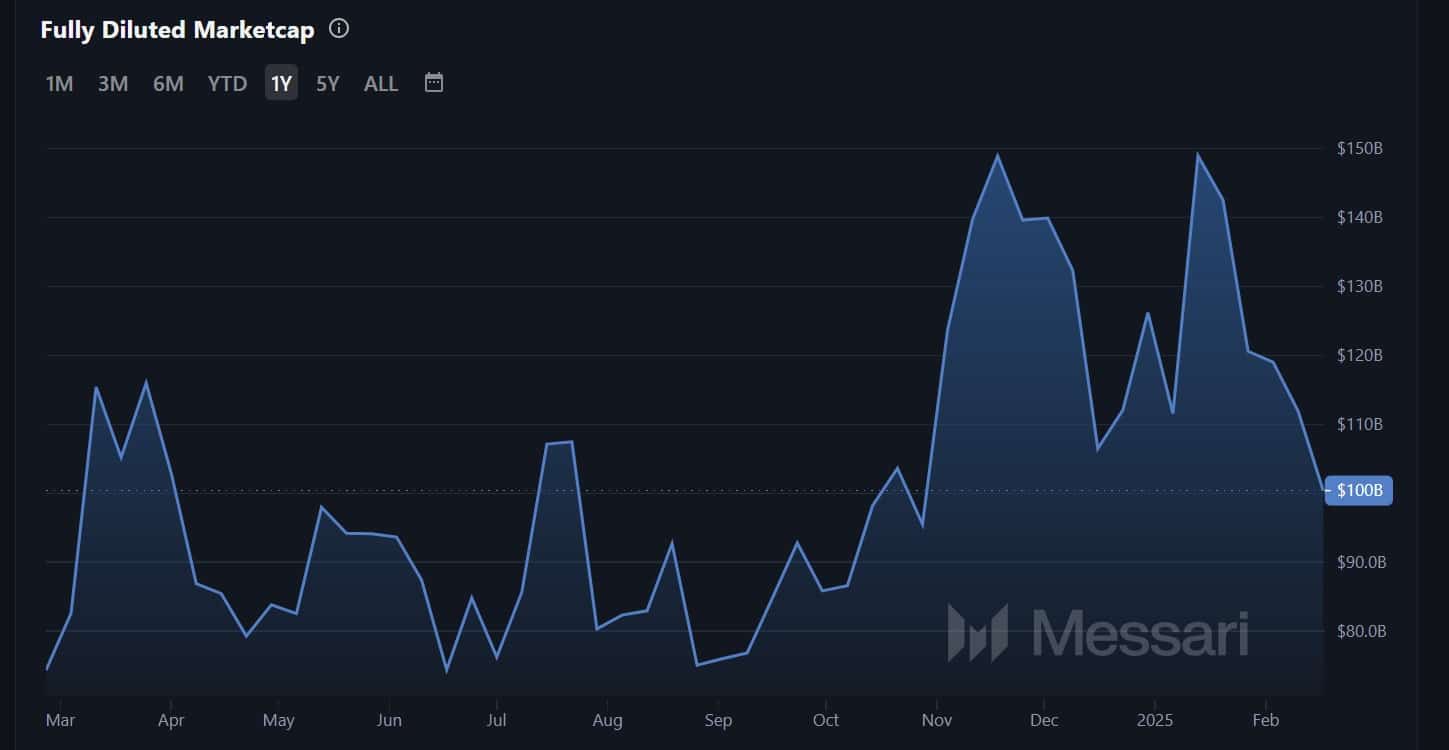1449x750 pixels.
Task: Switch chart to 5Y view
Action: pyautogui.click(x=328, y=84)
